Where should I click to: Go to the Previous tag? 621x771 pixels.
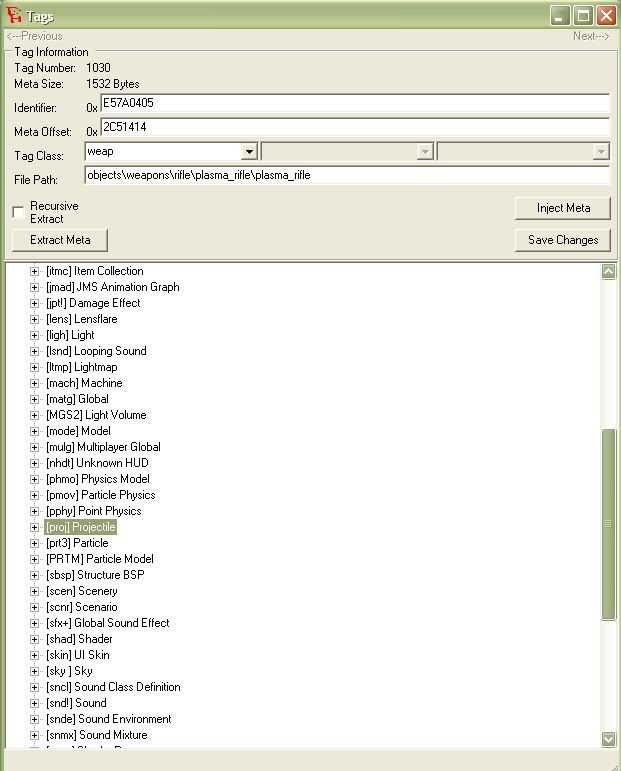pos(34,36)
